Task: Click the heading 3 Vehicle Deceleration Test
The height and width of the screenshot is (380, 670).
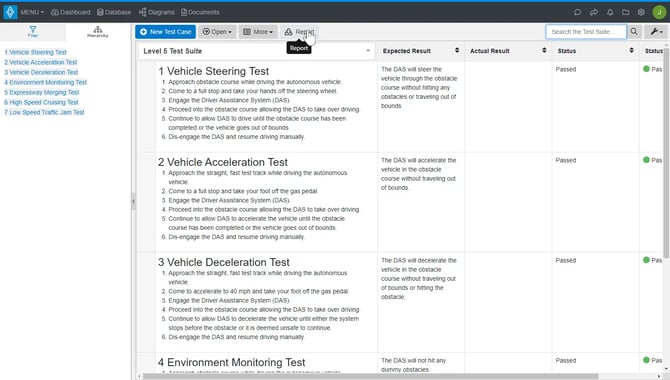Action: pyautogui.click(x=224, y=262)
